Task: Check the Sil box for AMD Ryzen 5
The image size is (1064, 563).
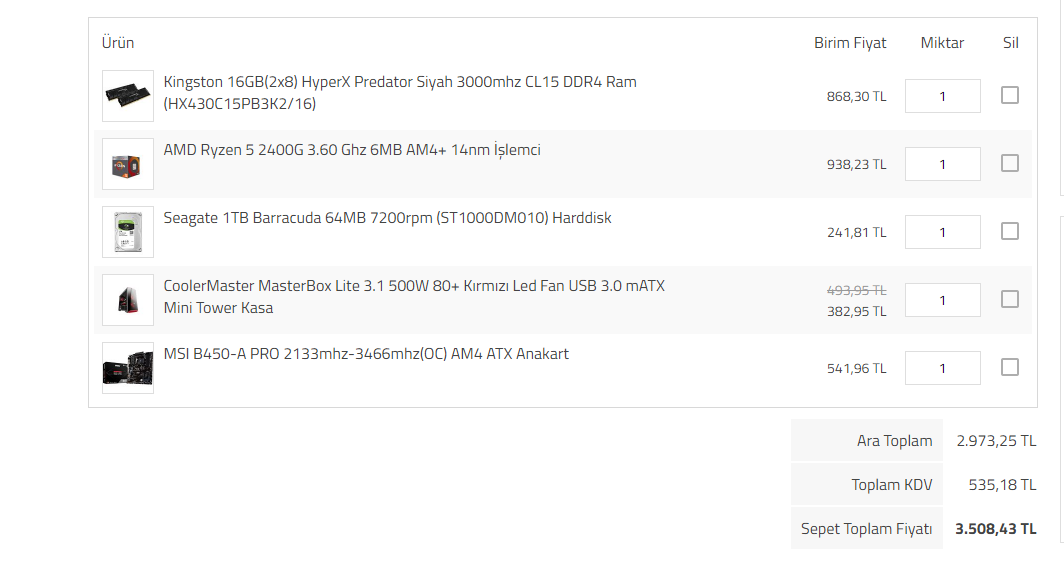Action: 1010,163
